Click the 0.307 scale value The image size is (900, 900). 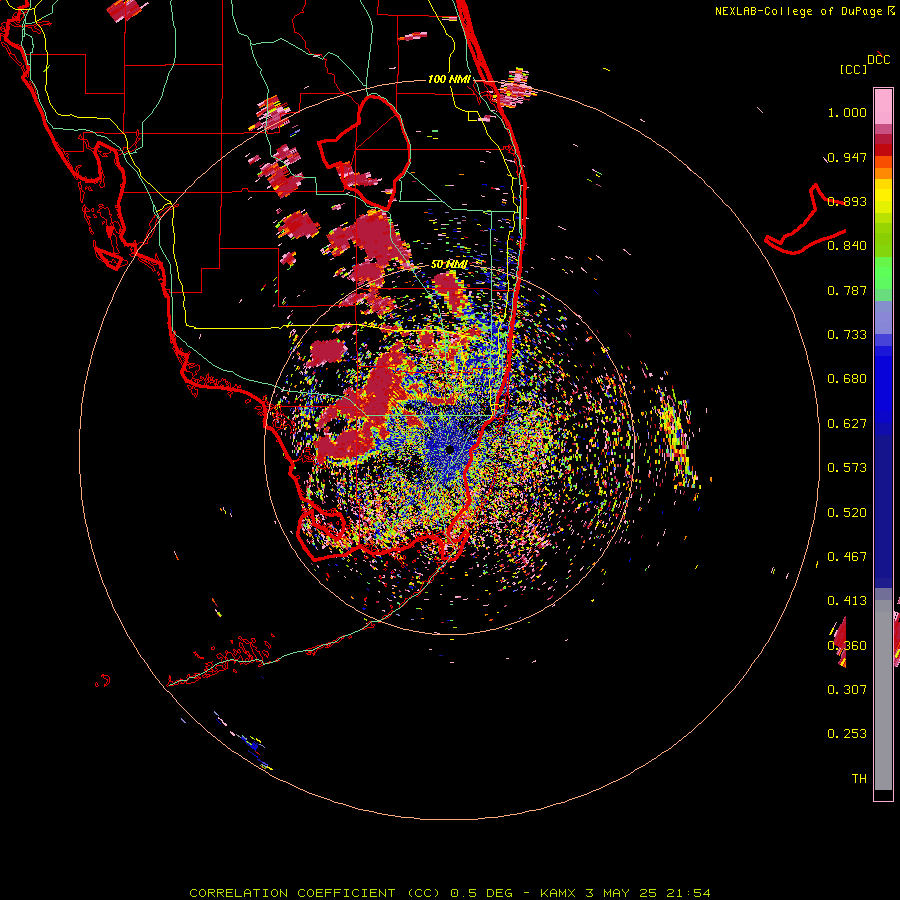847,690
